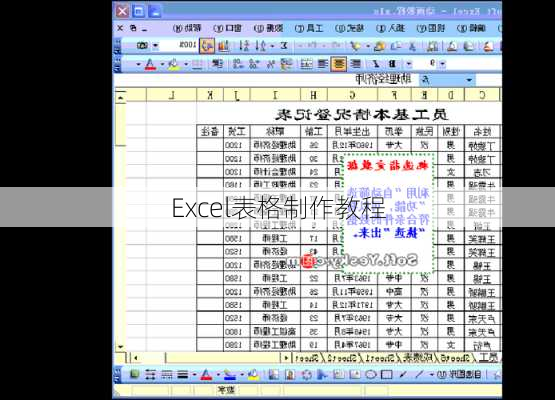Click the Format Painter brush icon
Image resolution: width=555 pixels, height=400 pixels.
point(355,46)
